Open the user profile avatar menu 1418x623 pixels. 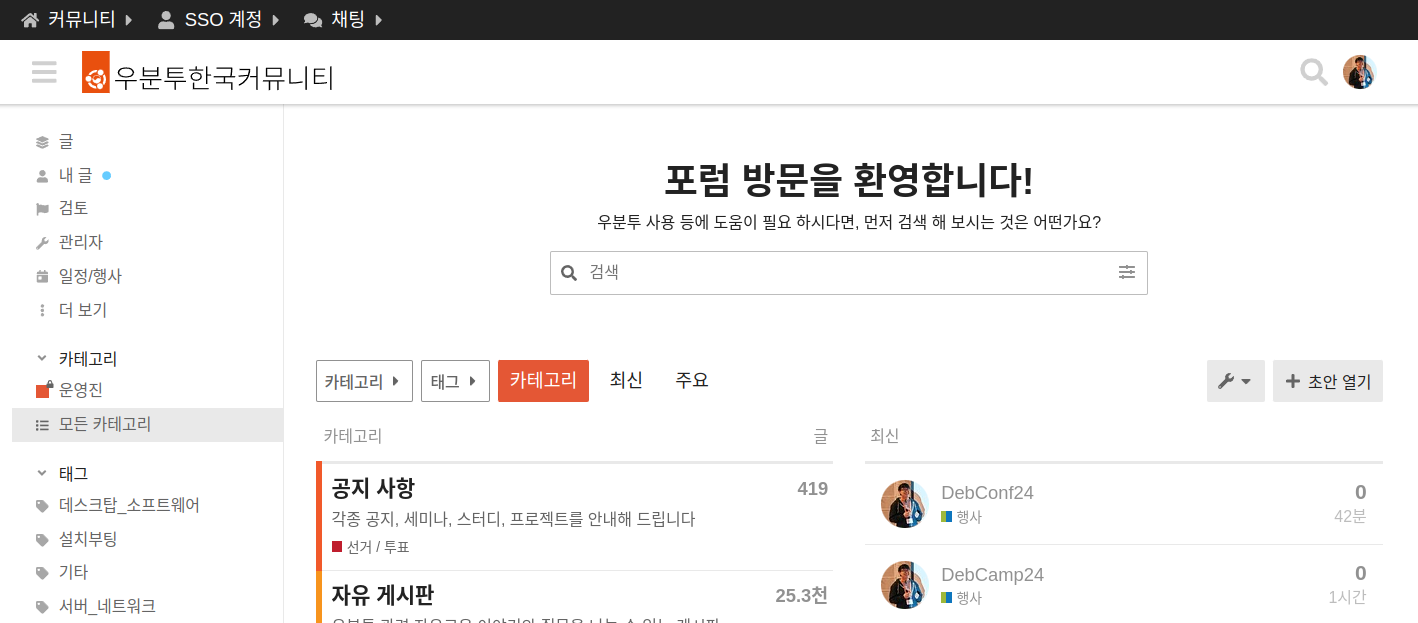pyautogui.click(x=1359, y=72)
